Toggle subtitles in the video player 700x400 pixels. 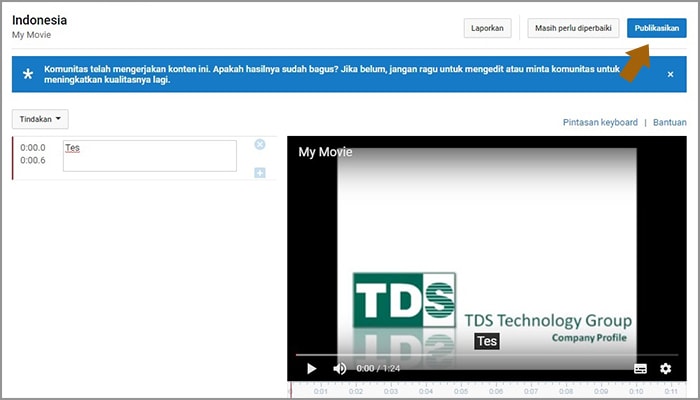pos(640,368)
